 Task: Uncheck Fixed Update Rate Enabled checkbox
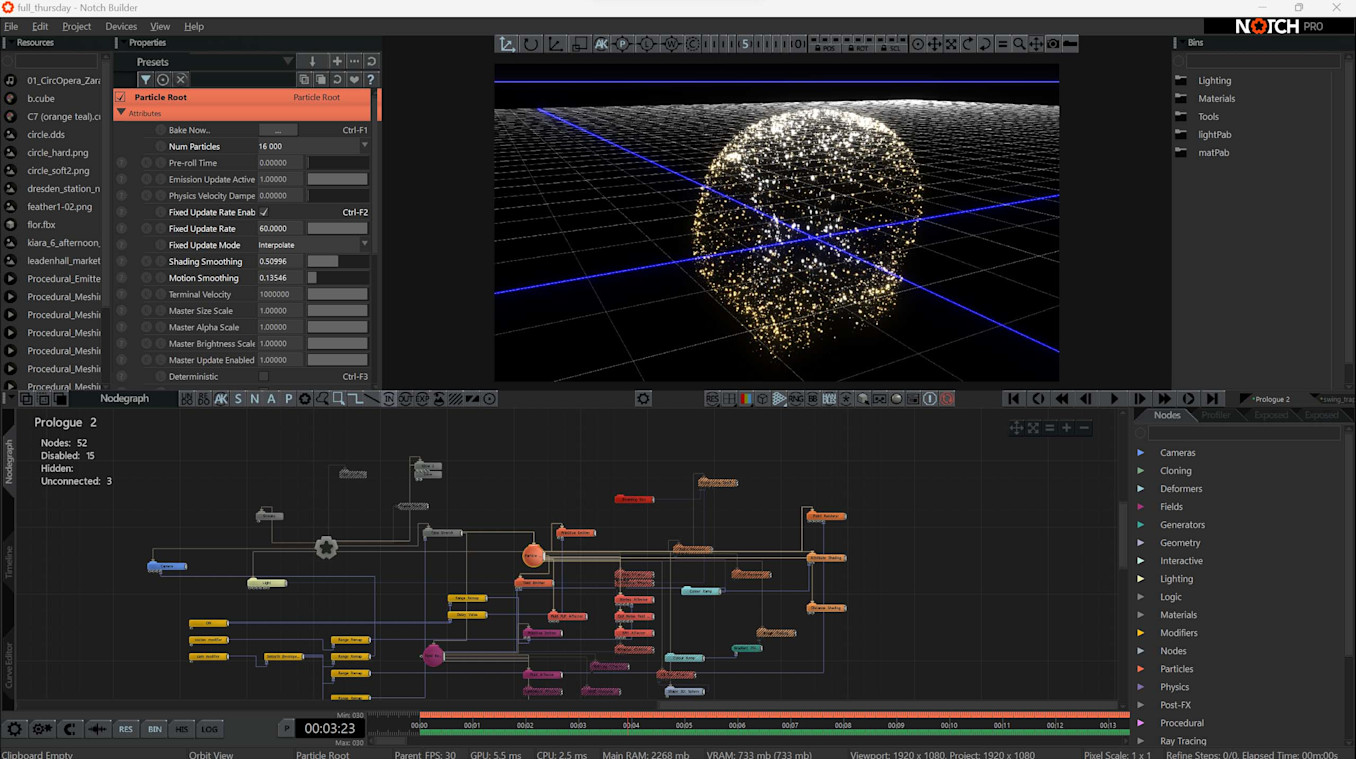tap(264, 212)
